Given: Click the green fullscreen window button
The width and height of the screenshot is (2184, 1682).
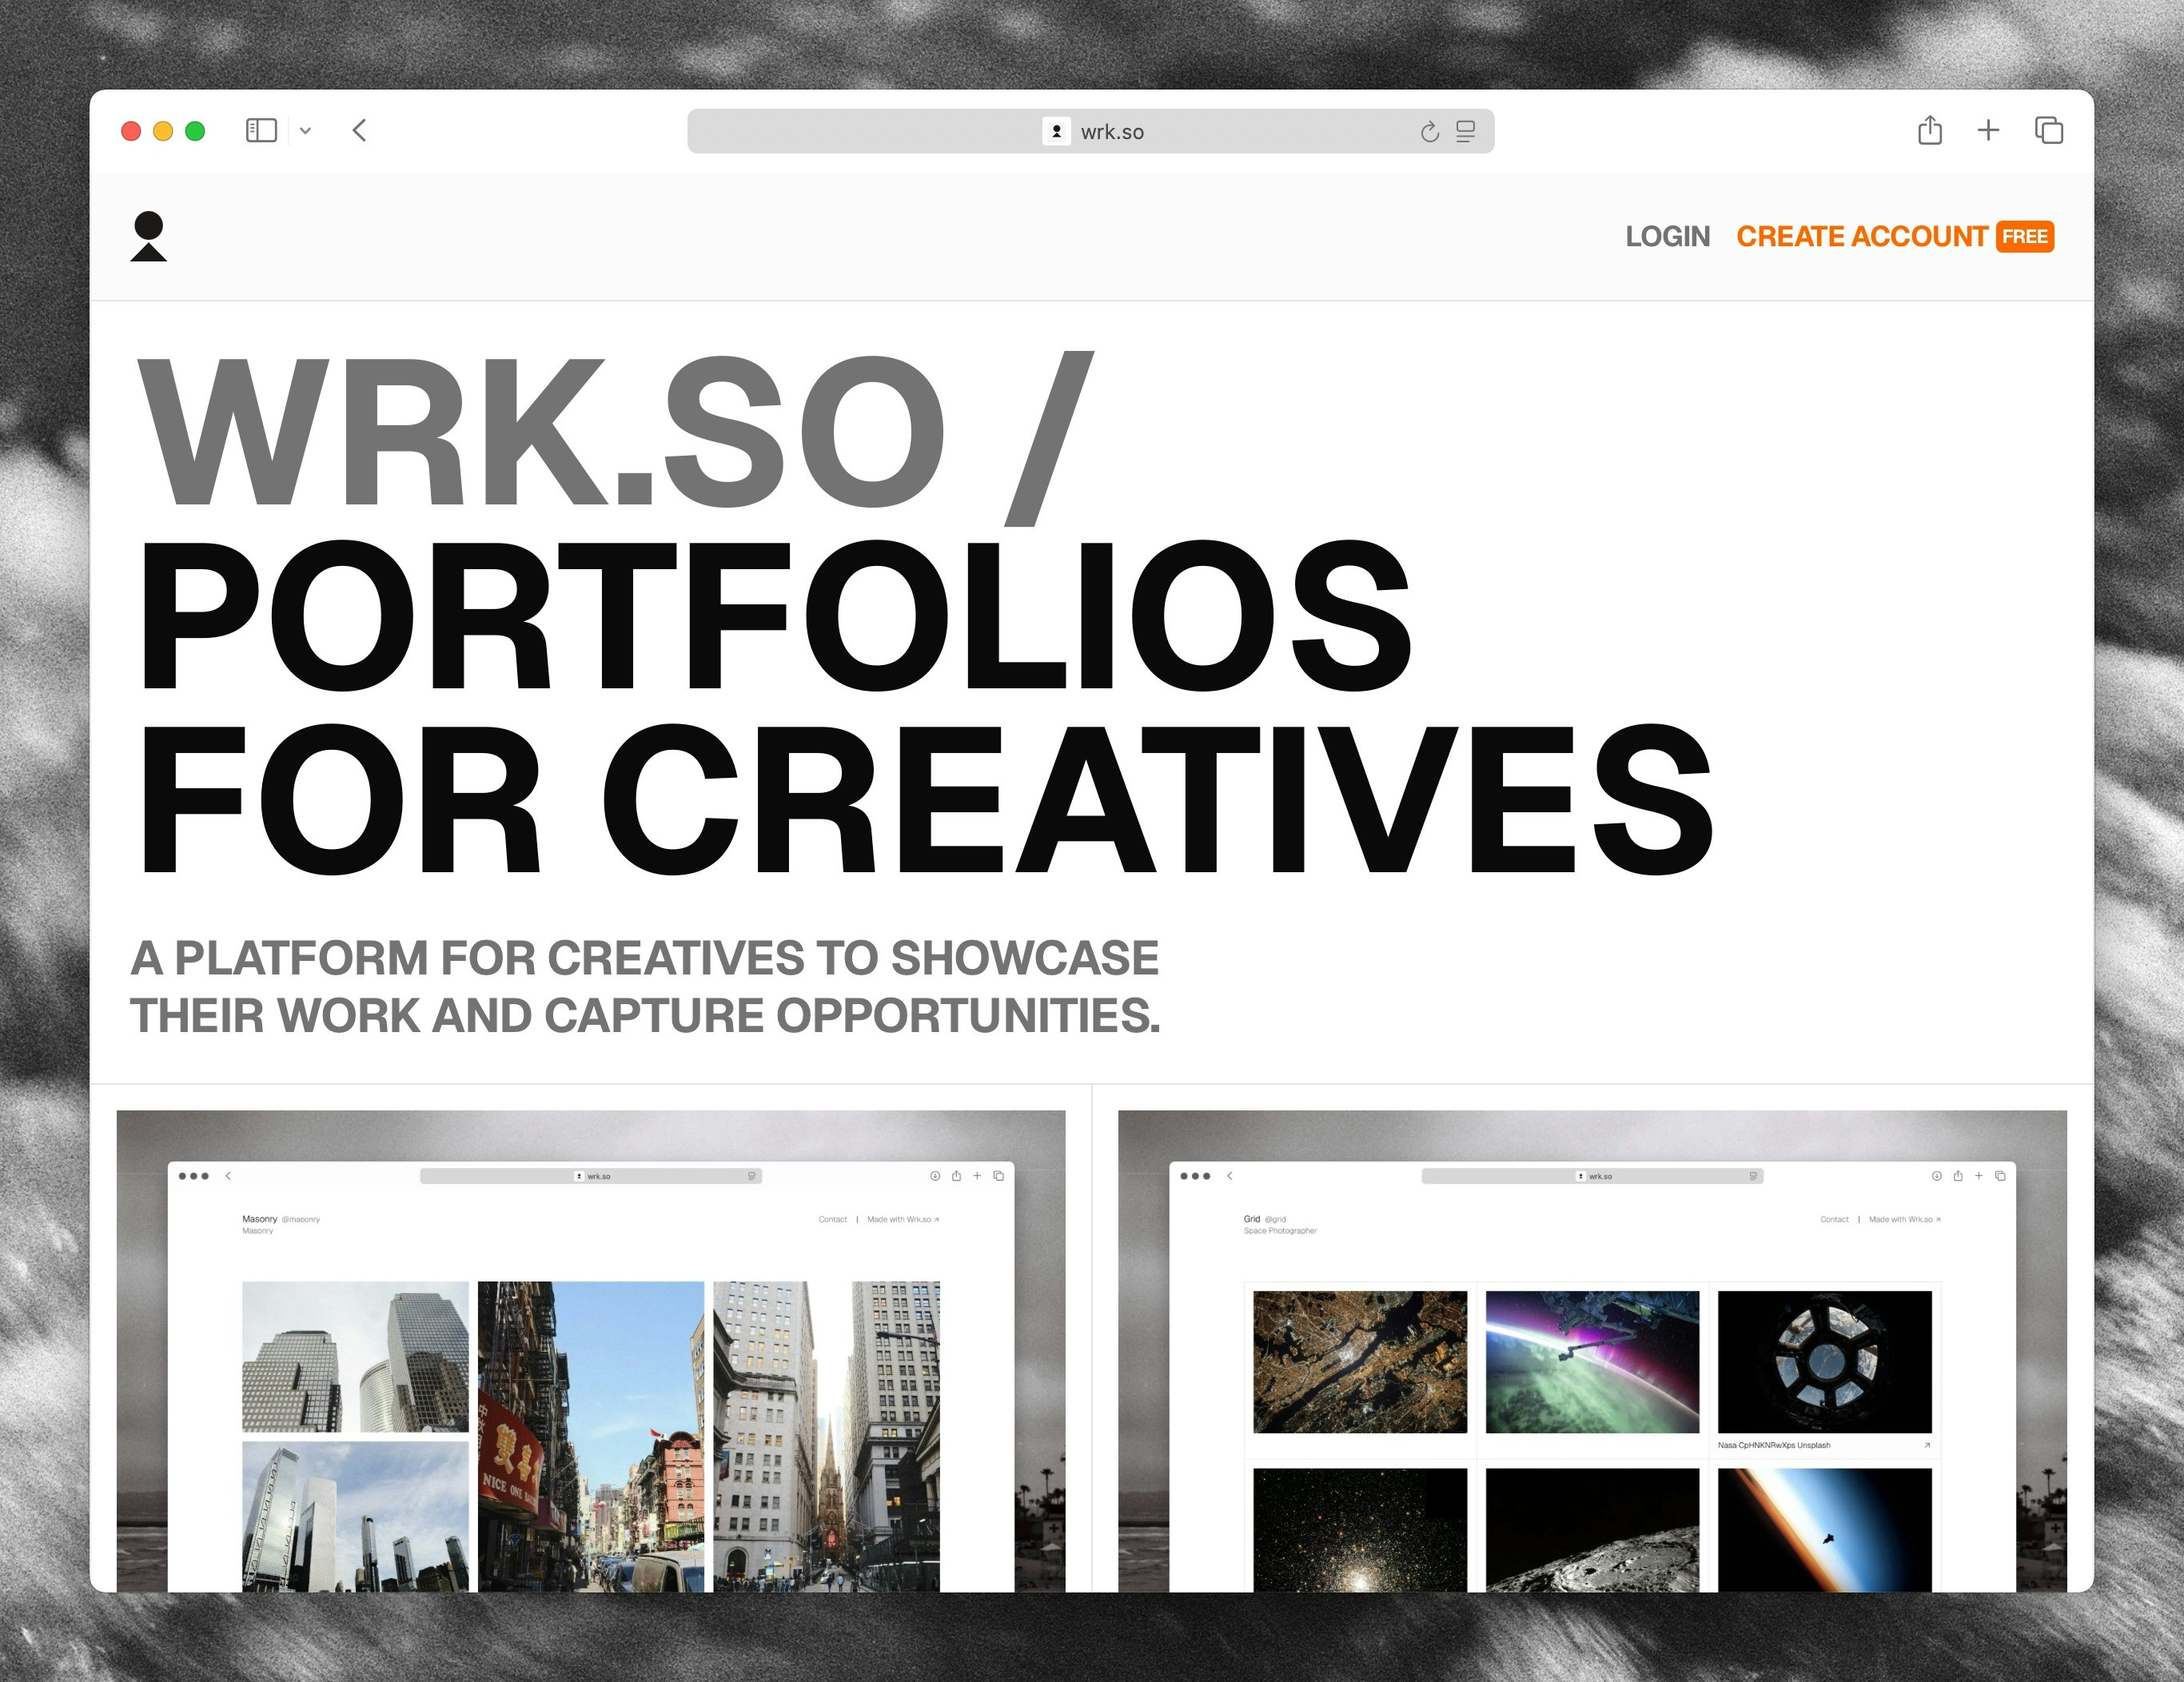Looking at the screenshot, I should pyautogui.click(x=195, y=131).
